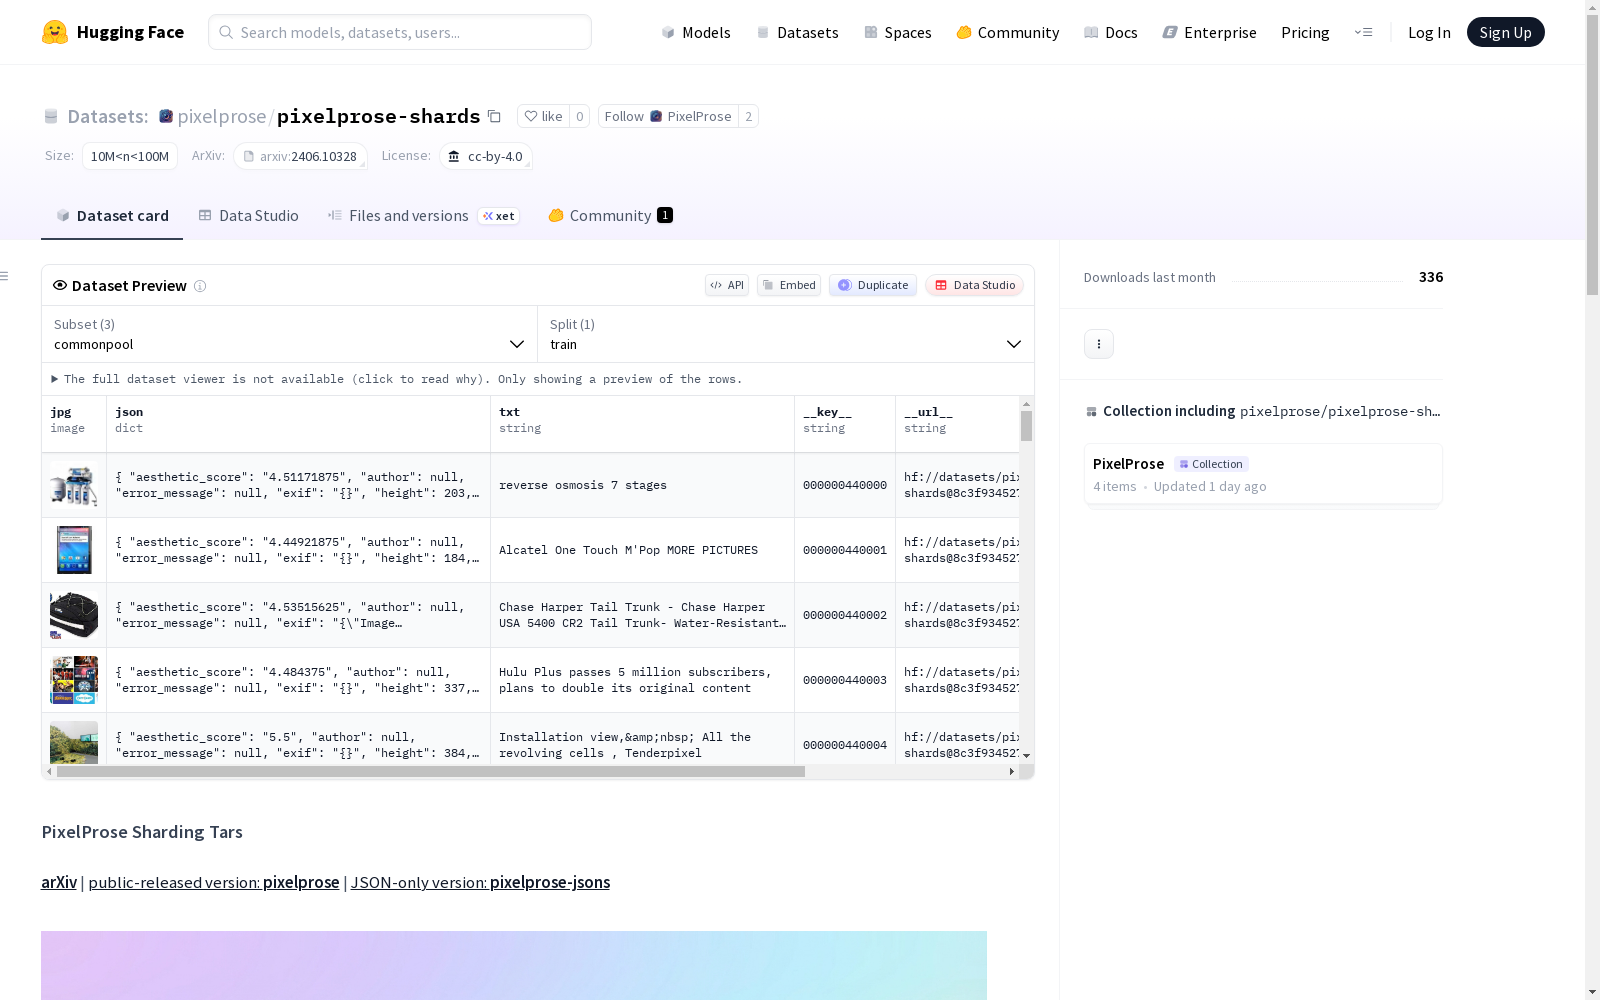Select the 'reverse osmosis 7 stages' cell
Screen dimensions: 1600x1000
click(x=643, y=485)
